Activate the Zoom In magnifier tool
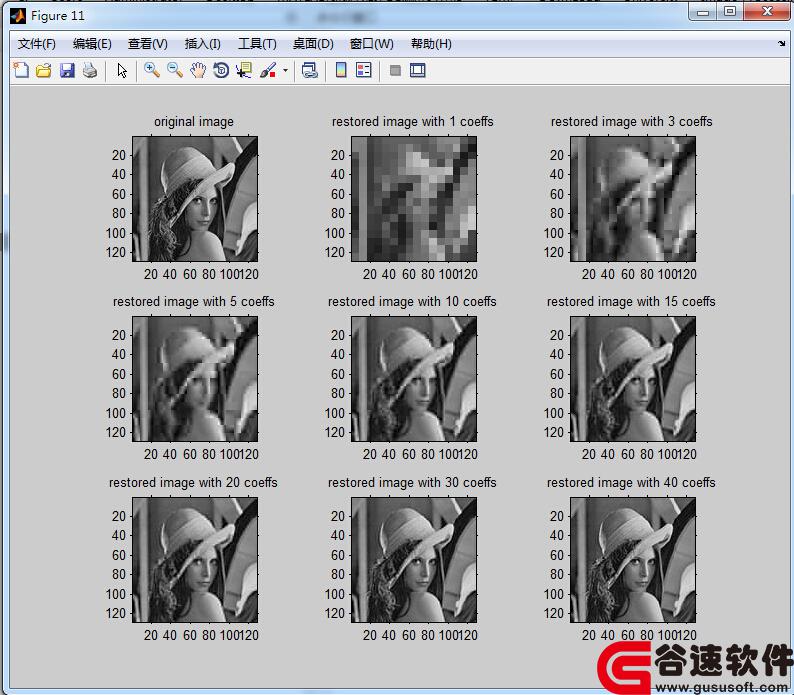This screenshot has width=794, height=695. pos(151,70)
